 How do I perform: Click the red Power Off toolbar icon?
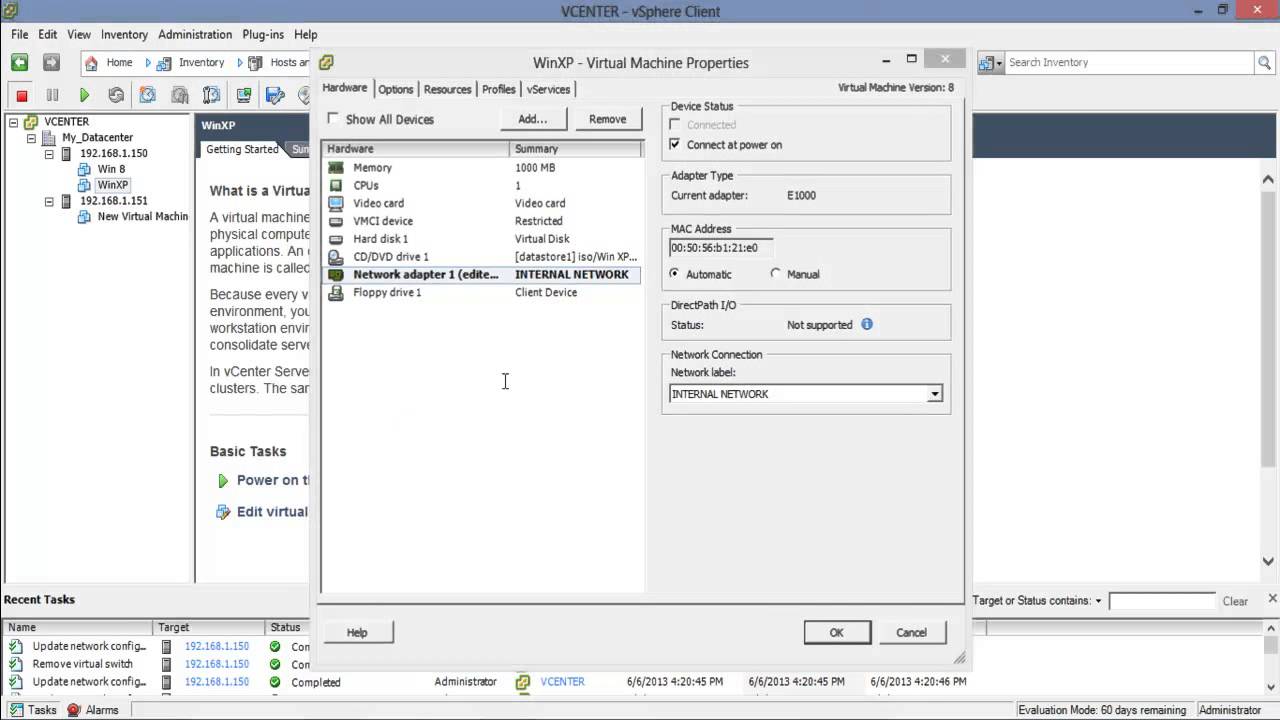coord(21,95)
